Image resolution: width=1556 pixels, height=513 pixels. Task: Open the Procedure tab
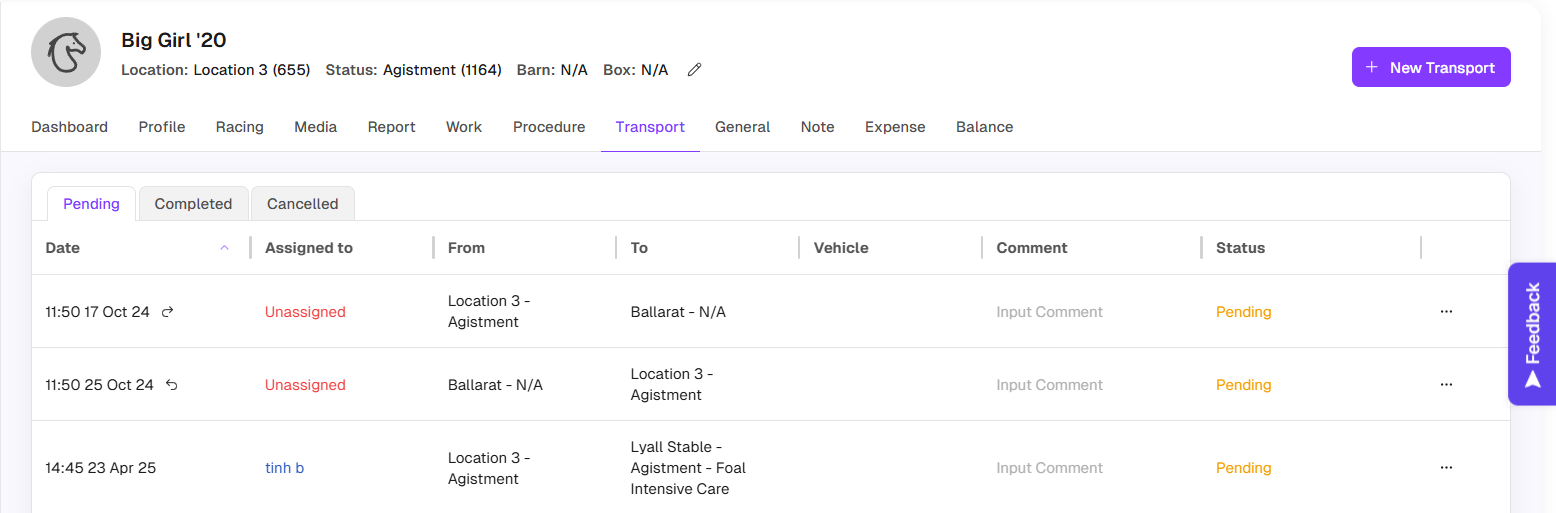pyautogui.click(x=549, y=127)
